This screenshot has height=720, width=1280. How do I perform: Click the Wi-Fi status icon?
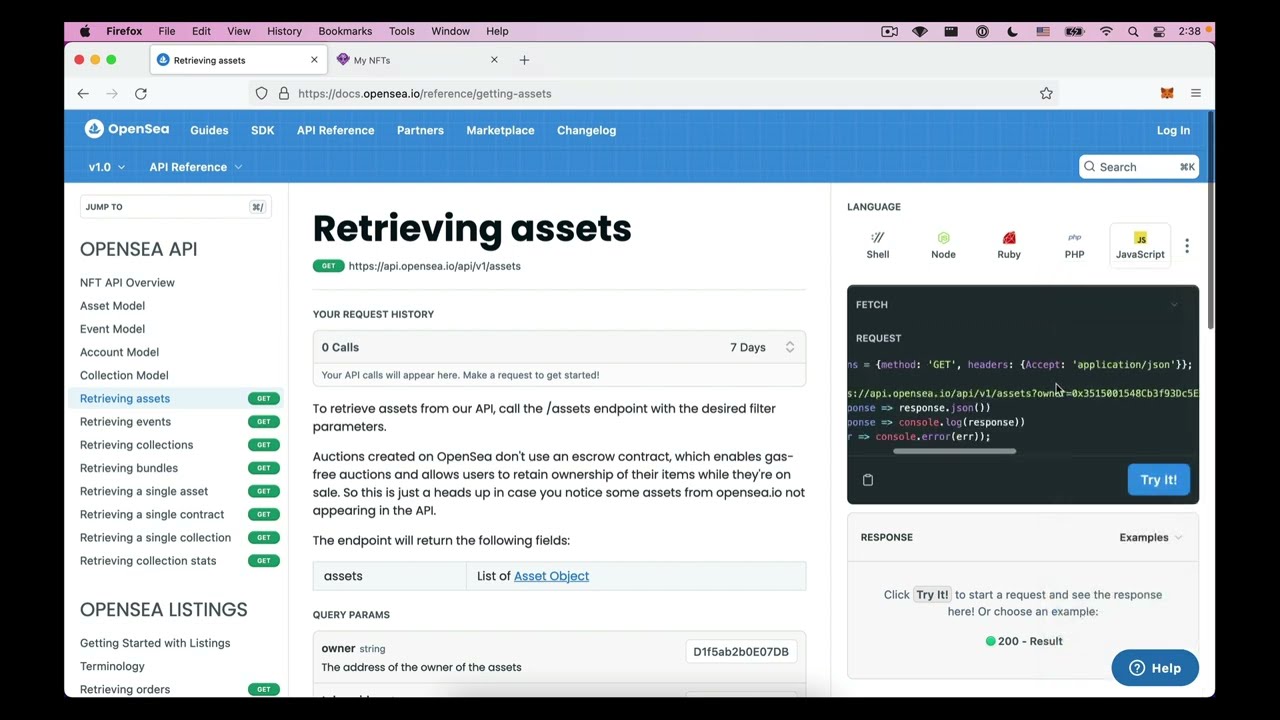pyautogui.click(x=1106, y=31)
